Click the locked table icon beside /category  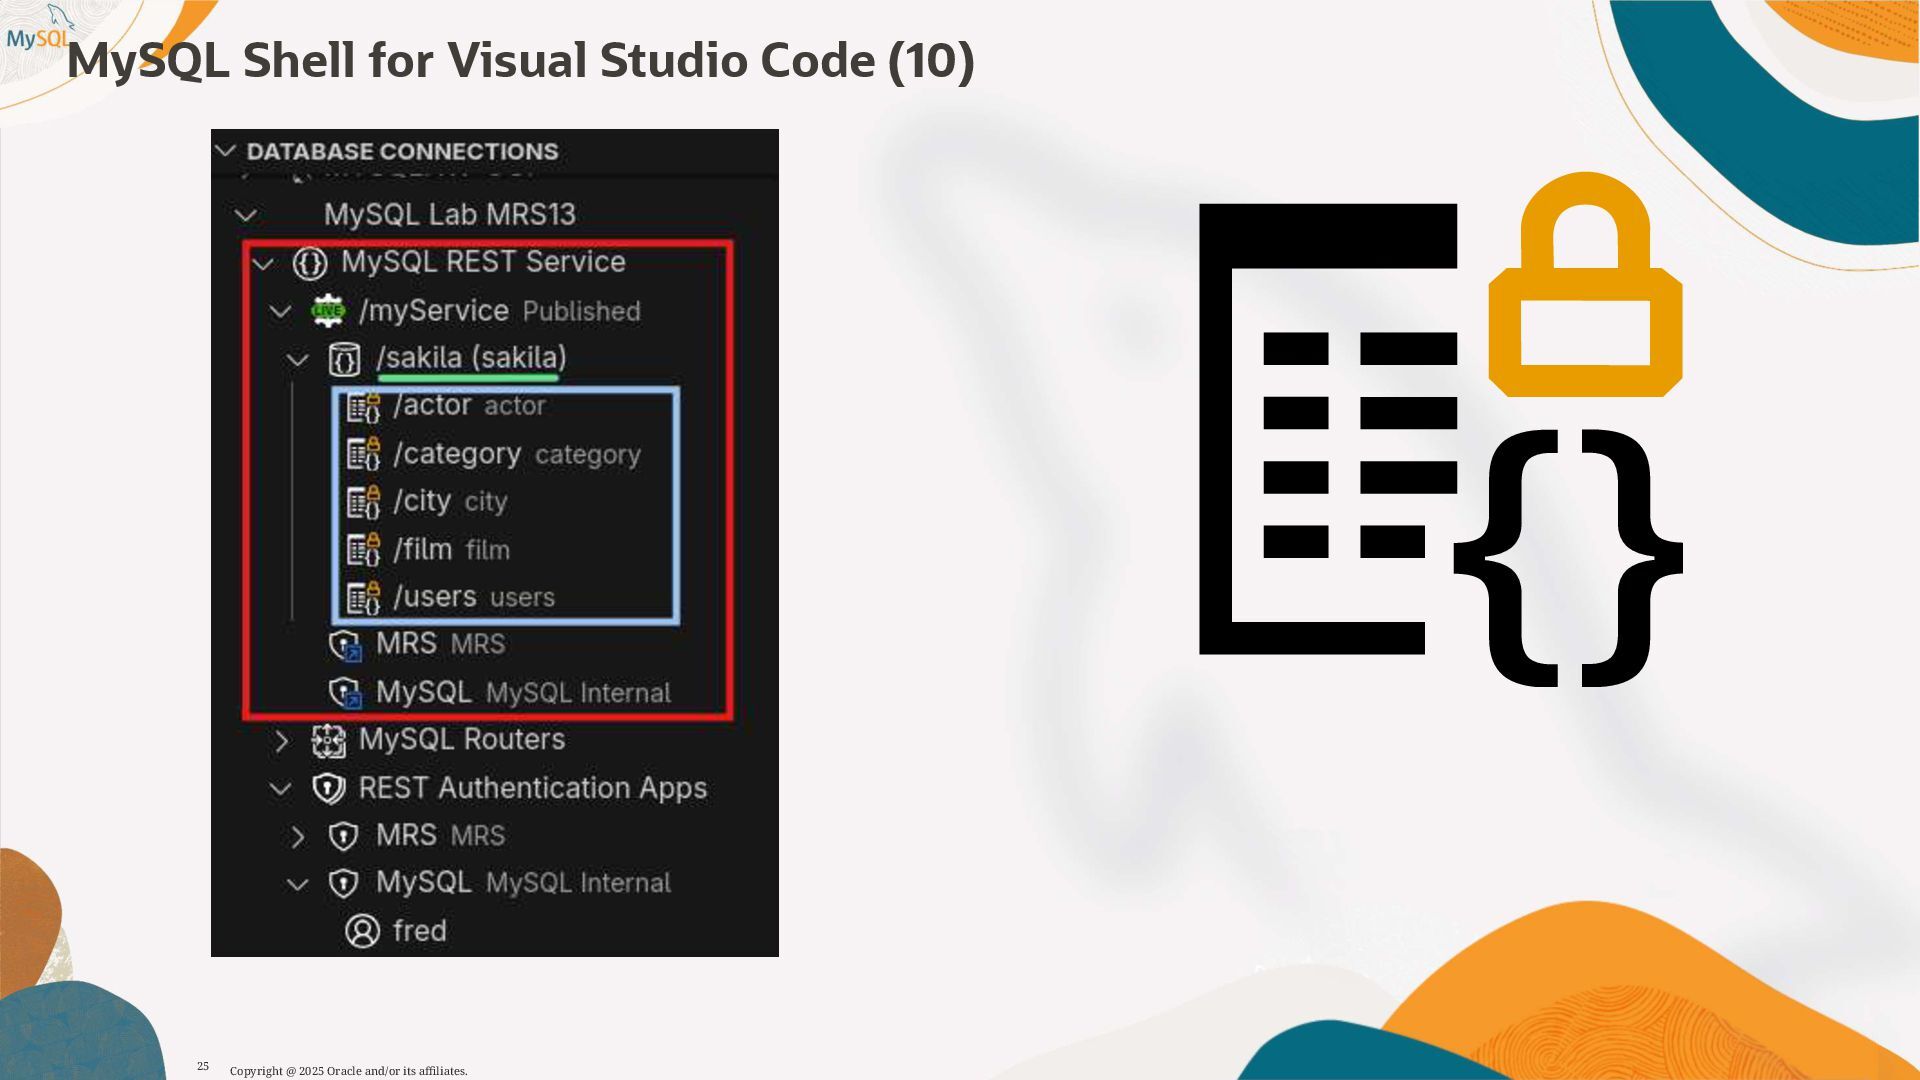click(x=363, y=454)
